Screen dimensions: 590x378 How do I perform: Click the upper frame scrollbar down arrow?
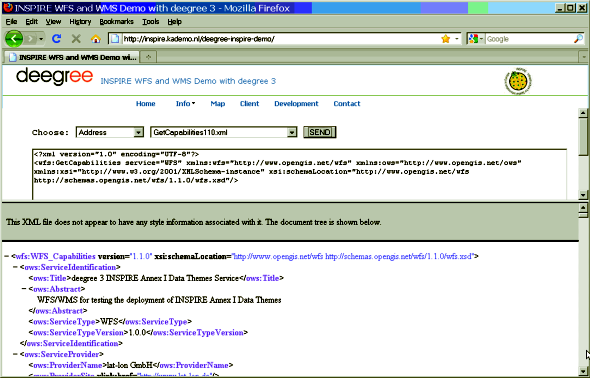click(x=584, y=195)
